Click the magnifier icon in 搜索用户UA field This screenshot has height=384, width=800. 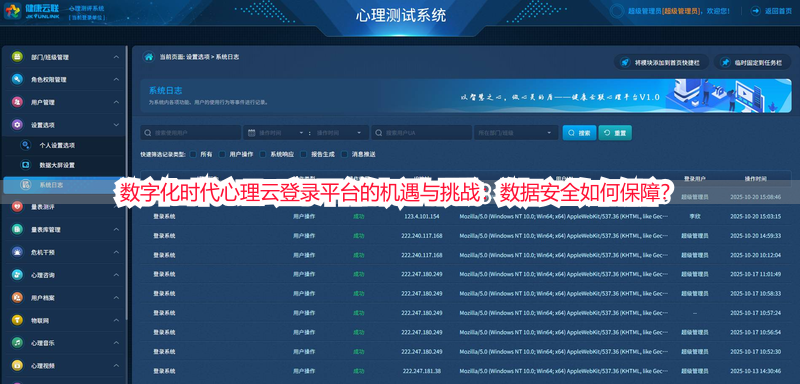point(379,133)
